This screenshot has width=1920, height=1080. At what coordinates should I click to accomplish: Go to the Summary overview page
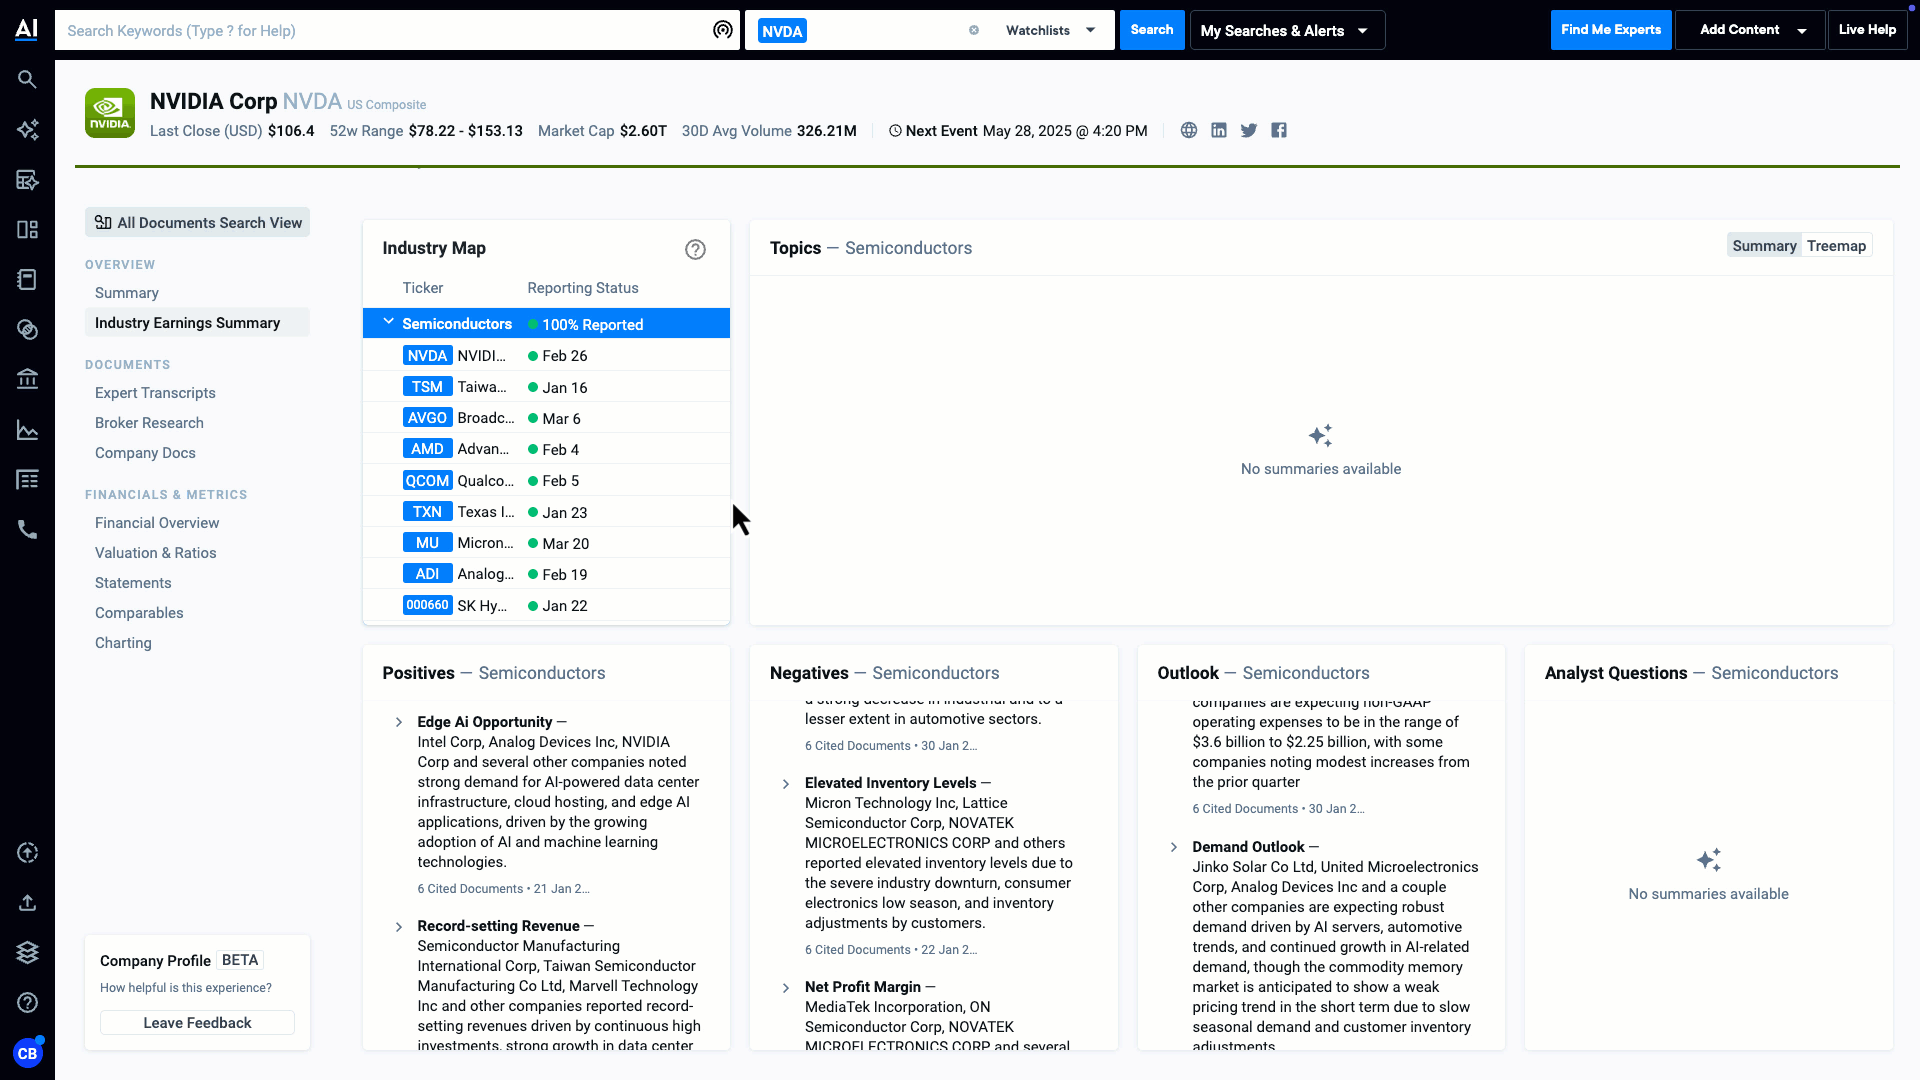pos(127,293)
